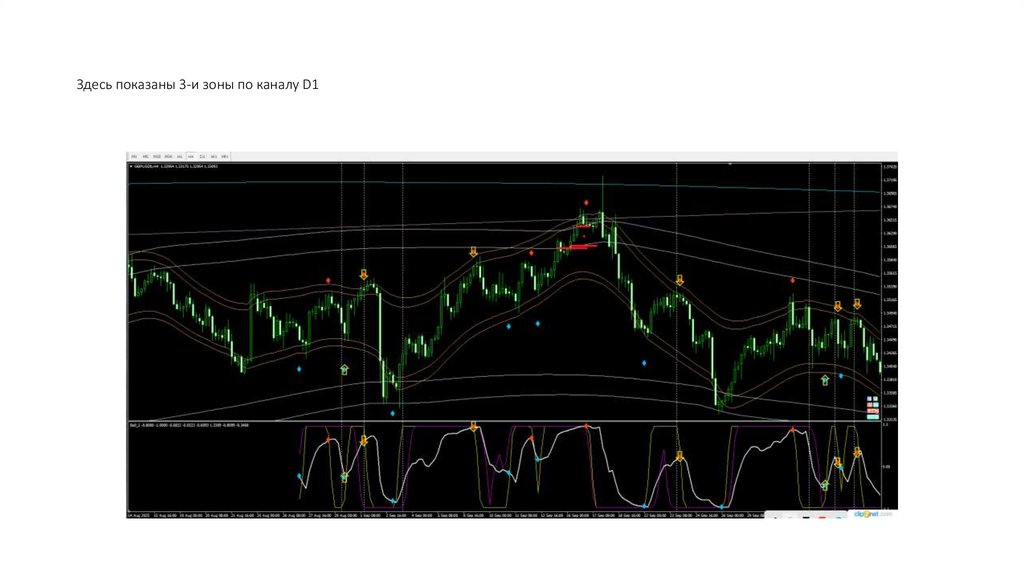Click the indicator subwindow label text
Image resolution: width=1024 pixels, height=574 pixels.
[x=189, y=425]
